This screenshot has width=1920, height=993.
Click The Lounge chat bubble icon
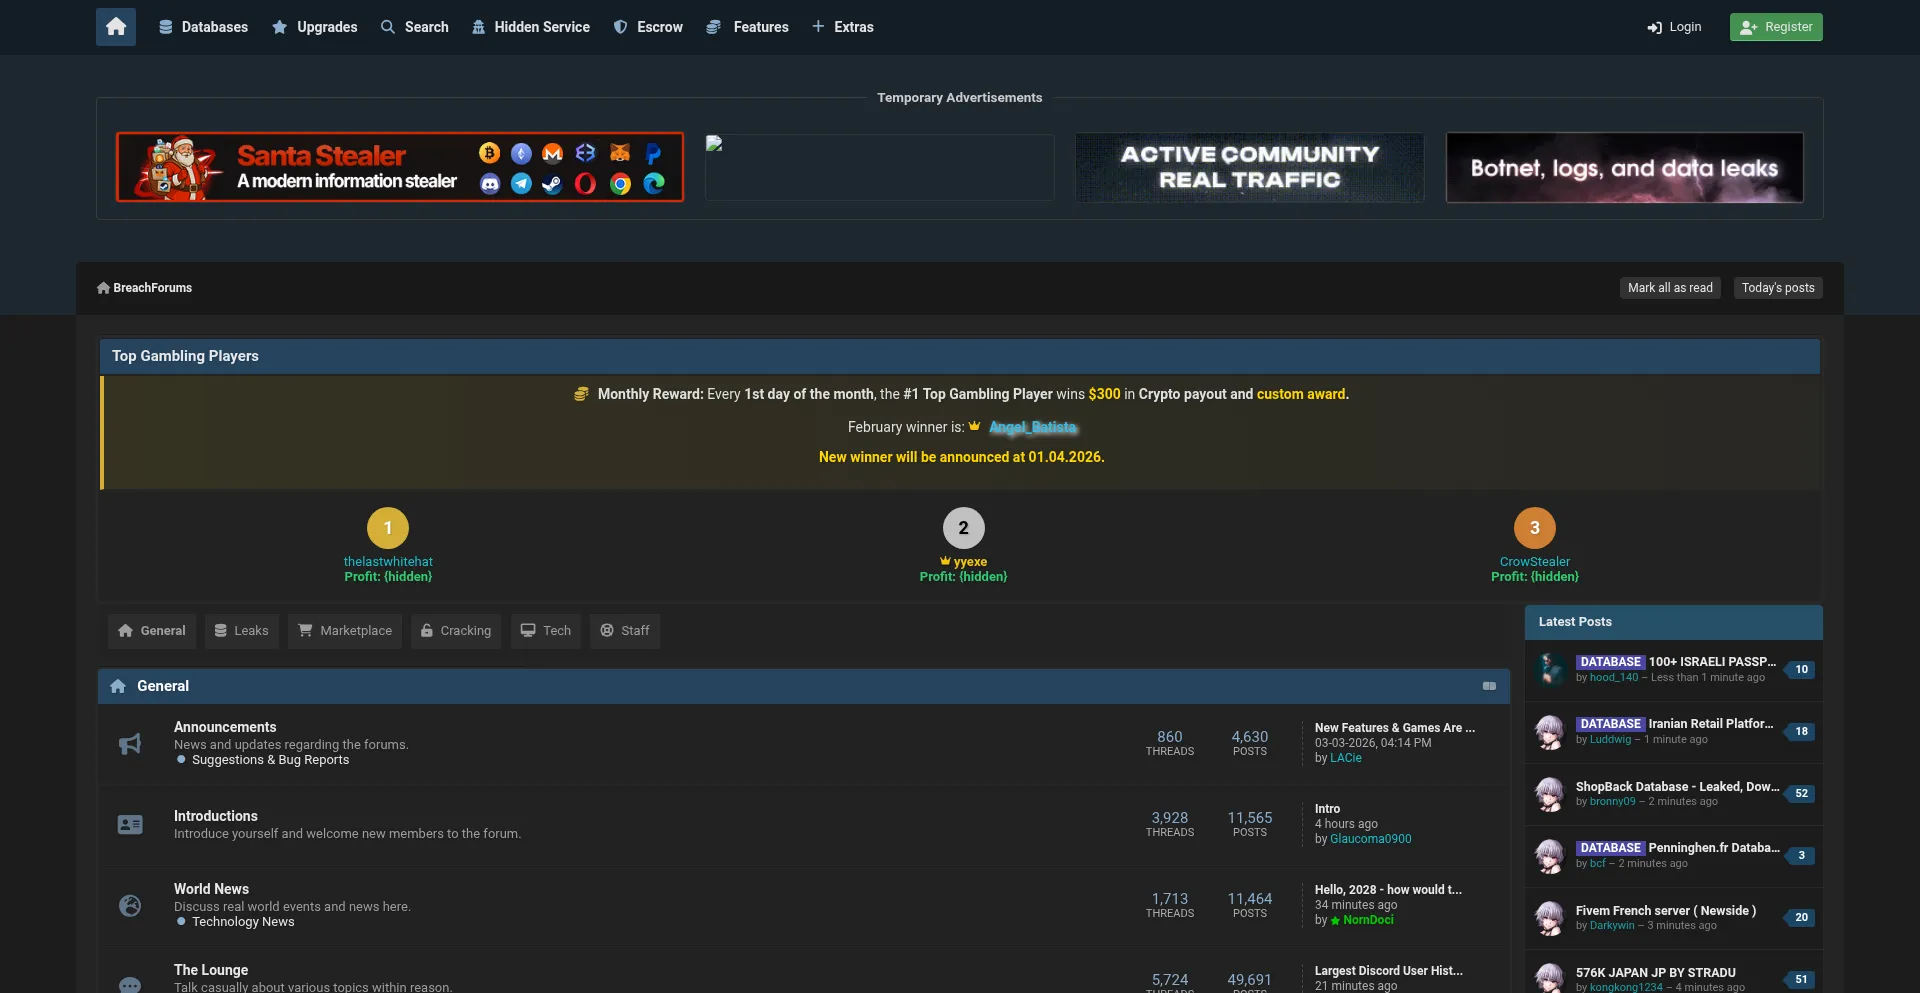[x=130, y=984]
